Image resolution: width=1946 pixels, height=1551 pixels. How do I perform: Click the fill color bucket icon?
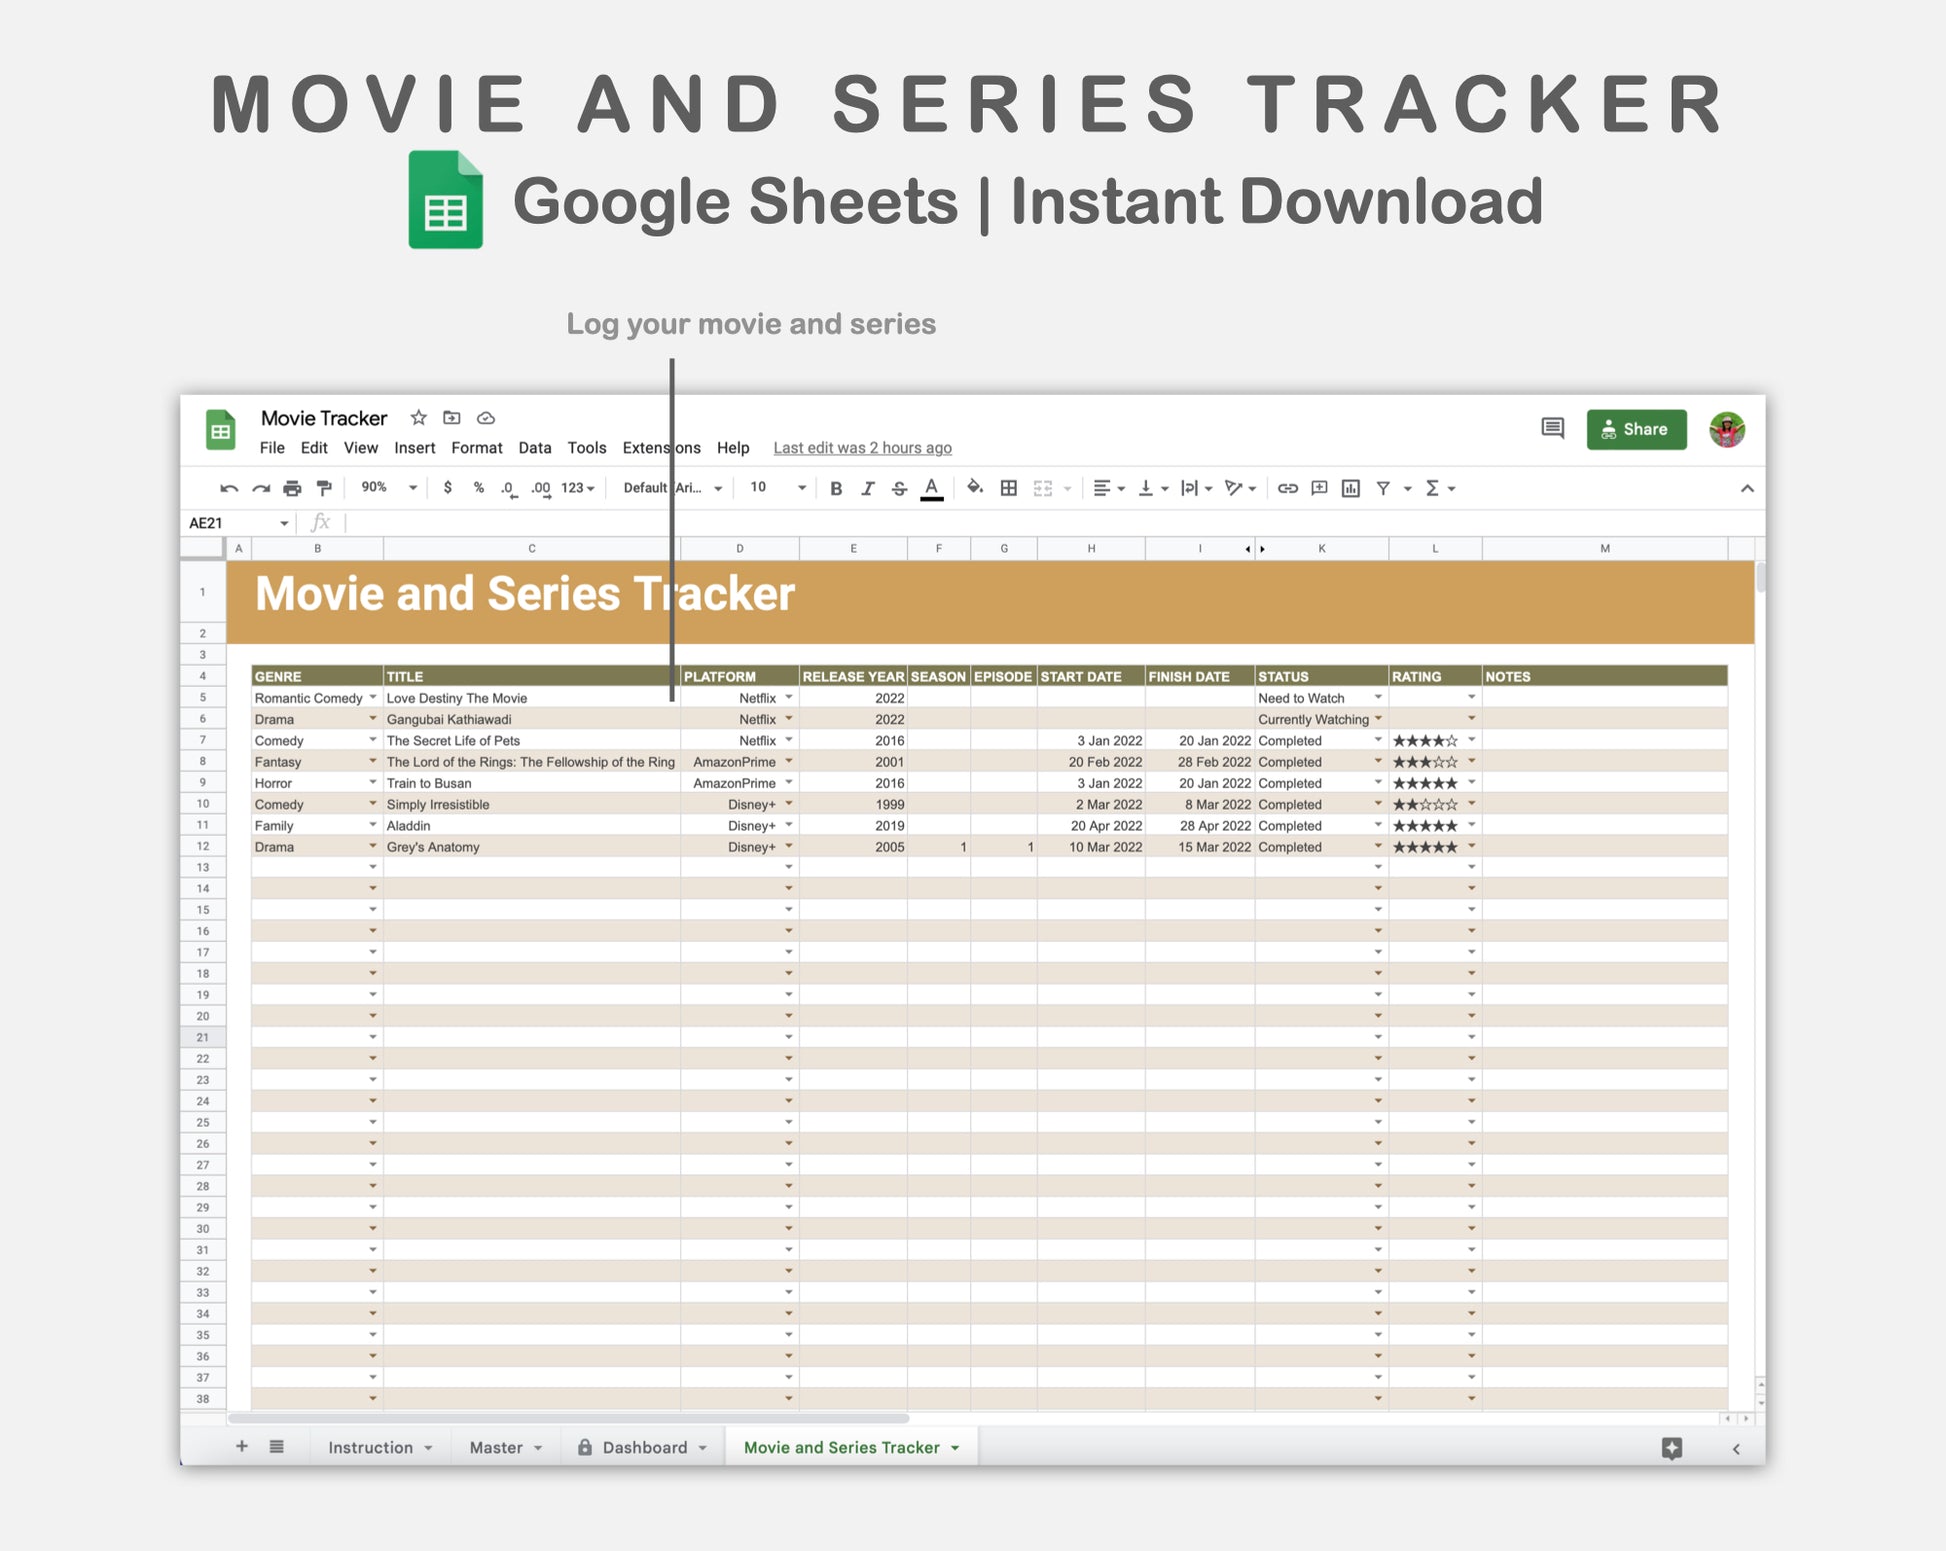click(974, 488)
